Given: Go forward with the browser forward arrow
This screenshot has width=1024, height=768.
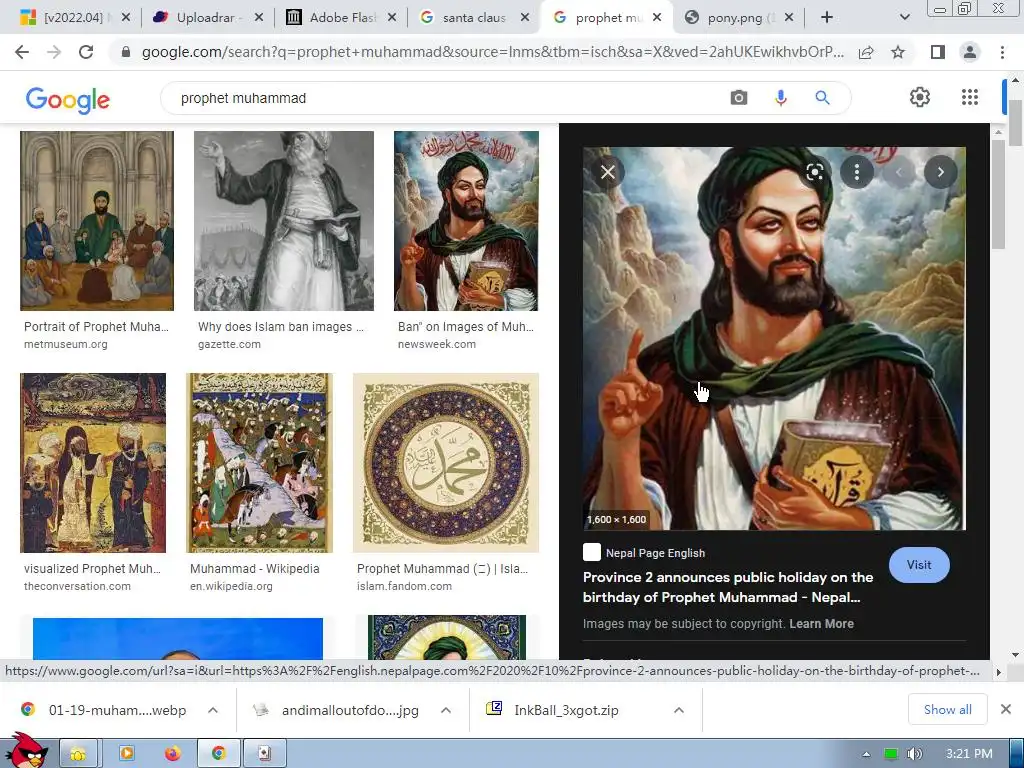Looking at the screenshot, I should click(54, 52).
